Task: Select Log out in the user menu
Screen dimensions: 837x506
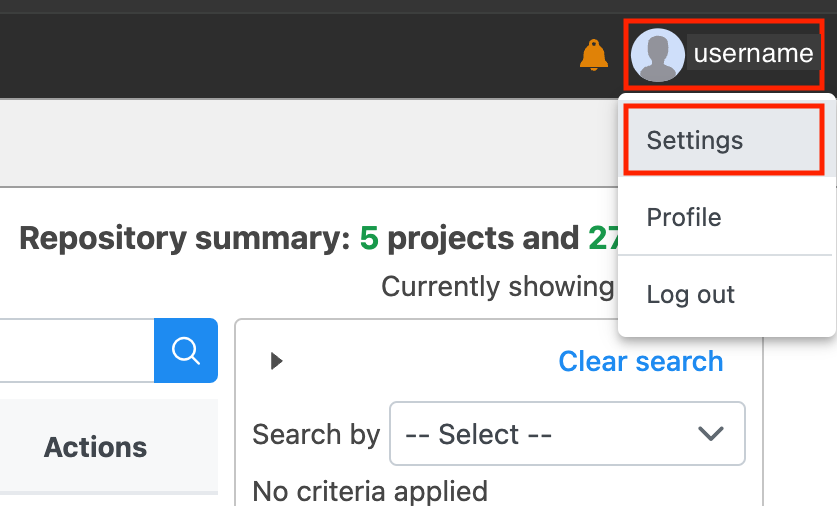Action: pyautogui.click(x=691, y=294)
